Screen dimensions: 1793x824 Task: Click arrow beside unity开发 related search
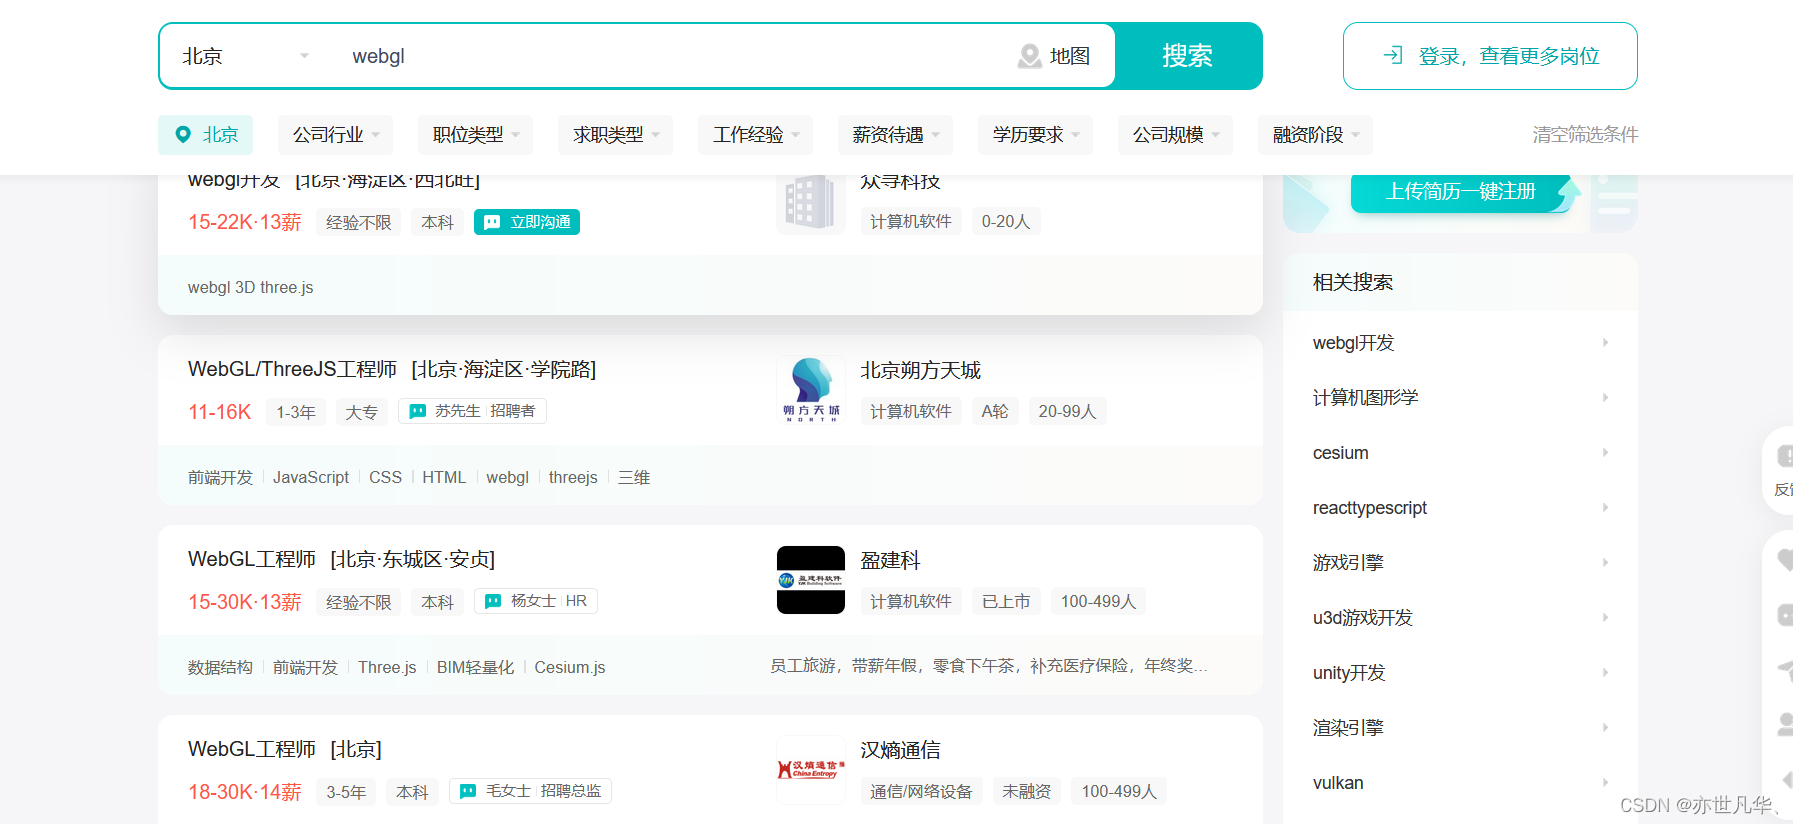[1605, 673]
